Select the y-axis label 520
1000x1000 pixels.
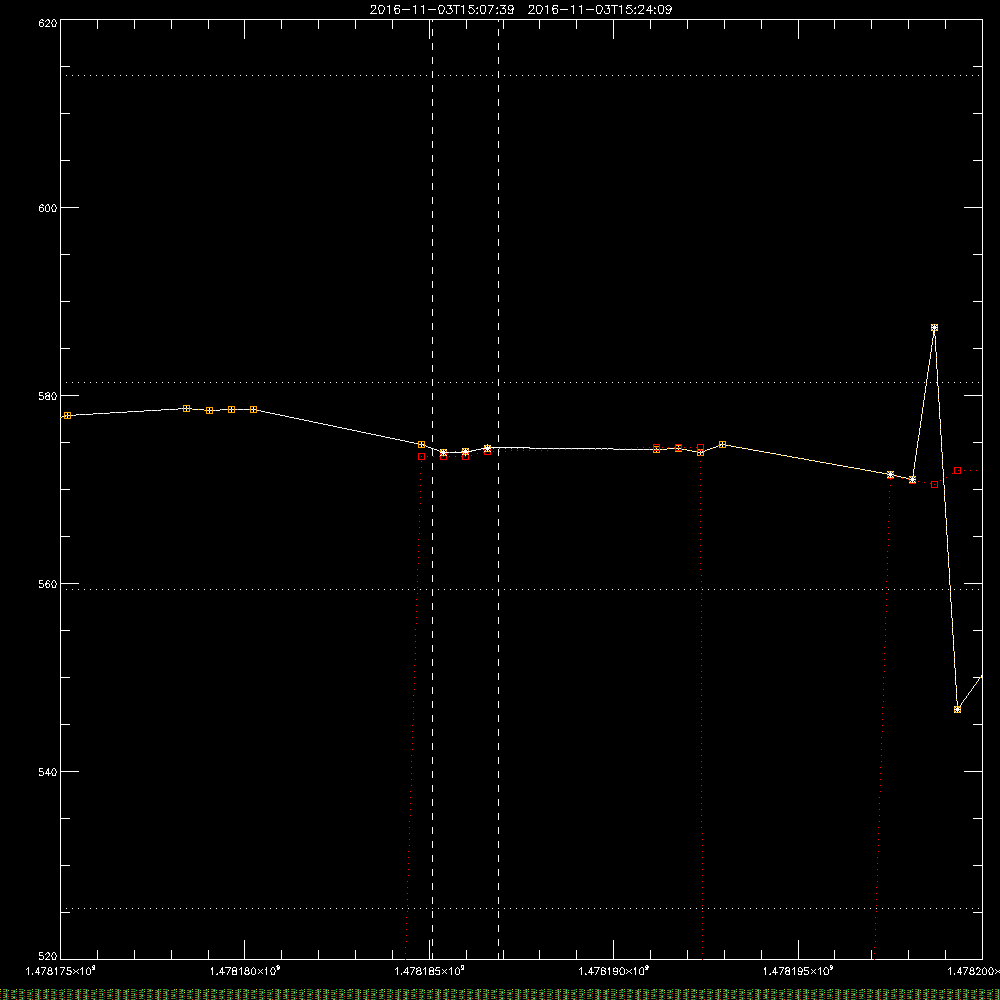[48, 957]
